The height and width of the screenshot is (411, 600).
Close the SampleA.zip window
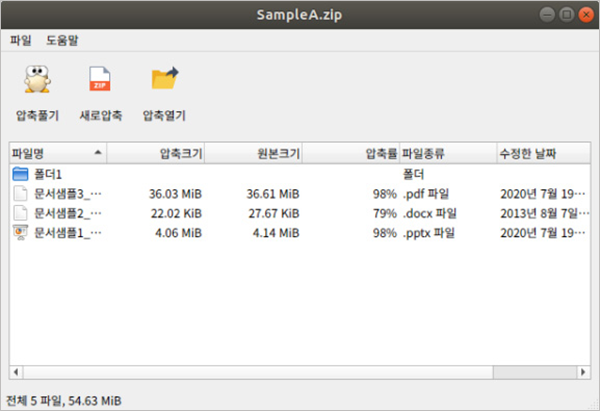coord(586,15)
